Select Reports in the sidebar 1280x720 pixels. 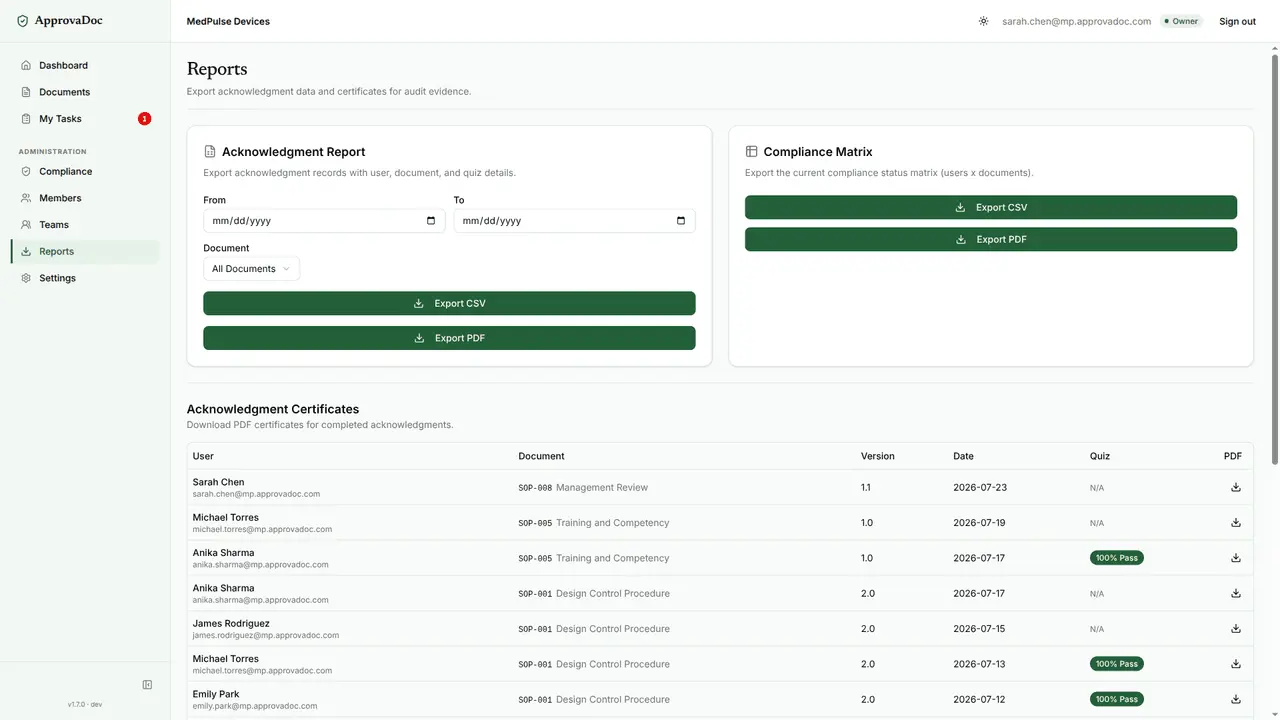click(85, 251)
